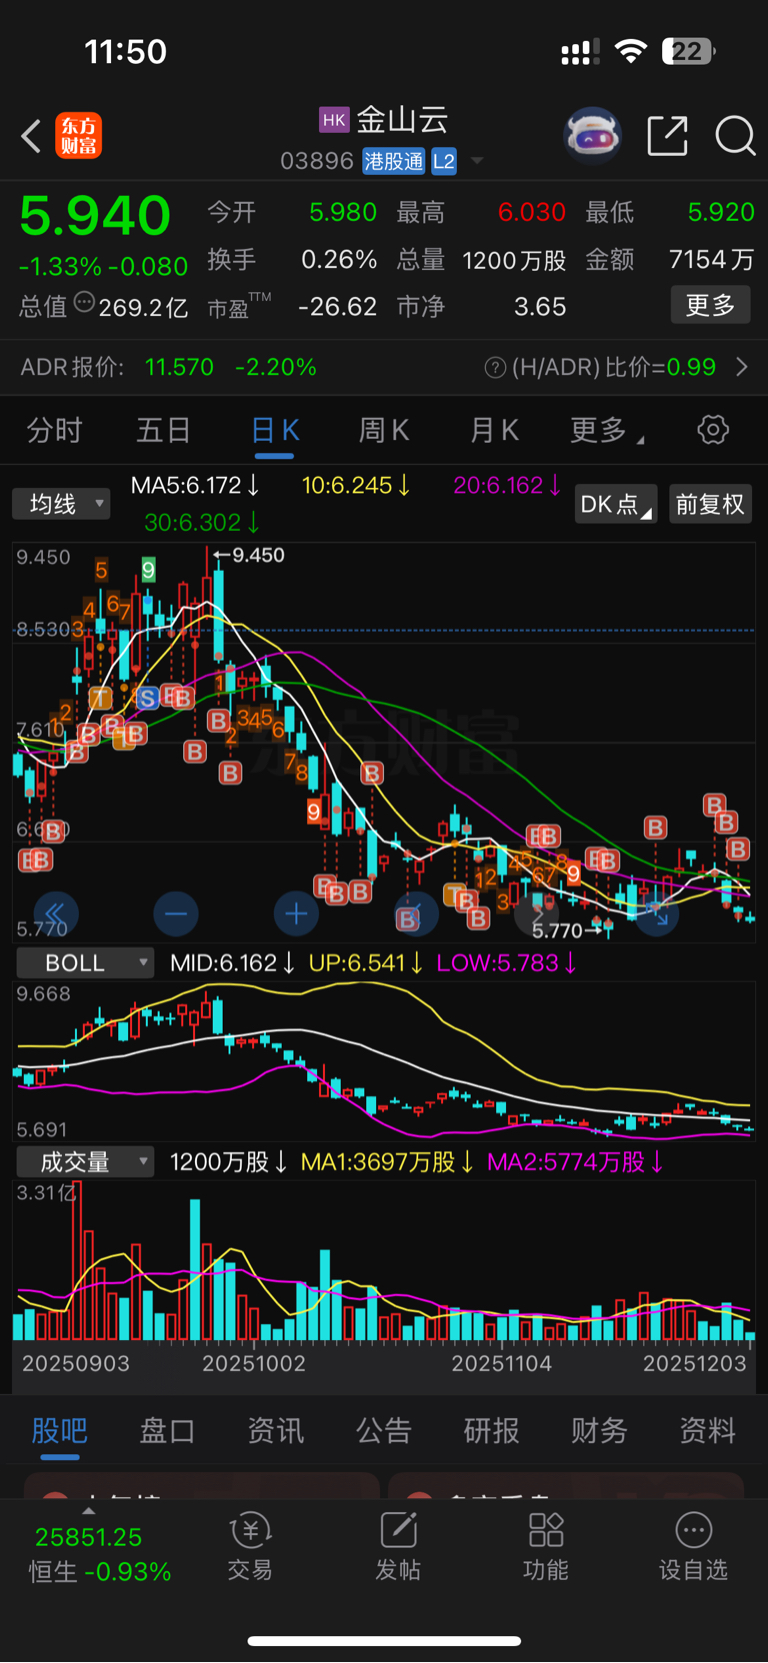Open chart settings gear
This screenshot has width=768, height=1663.
click(713, 430)
